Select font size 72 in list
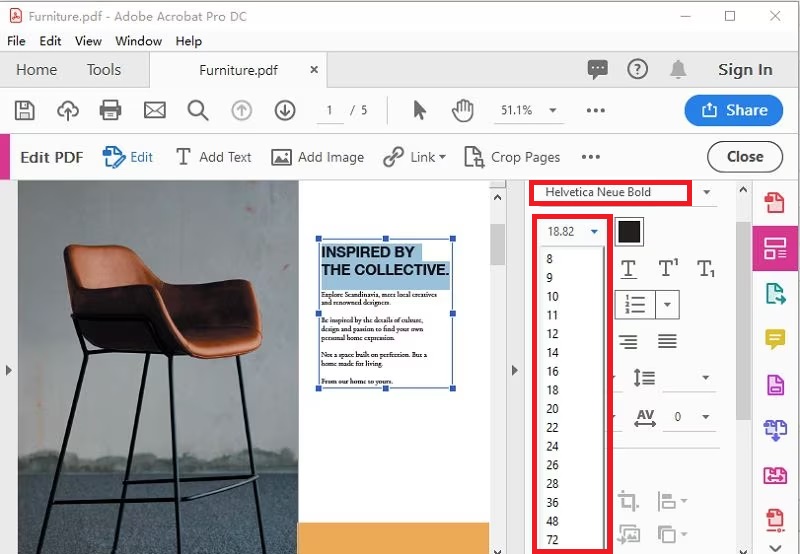Screen dimensions: 800x554 pos(553,540)
